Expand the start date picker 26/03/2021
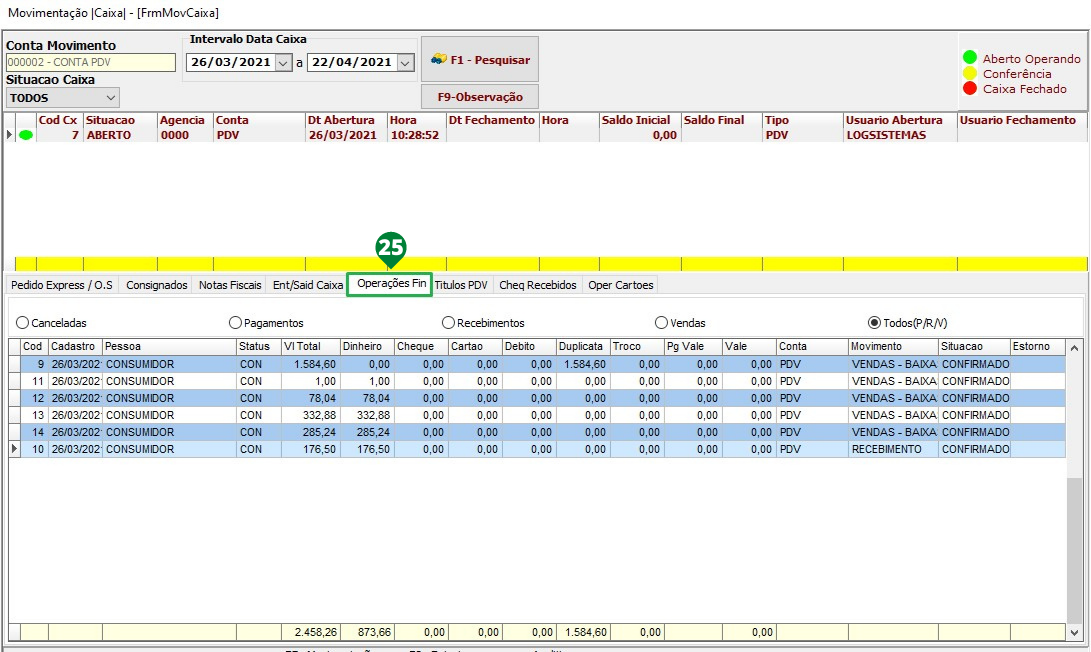 pos(283,62)
